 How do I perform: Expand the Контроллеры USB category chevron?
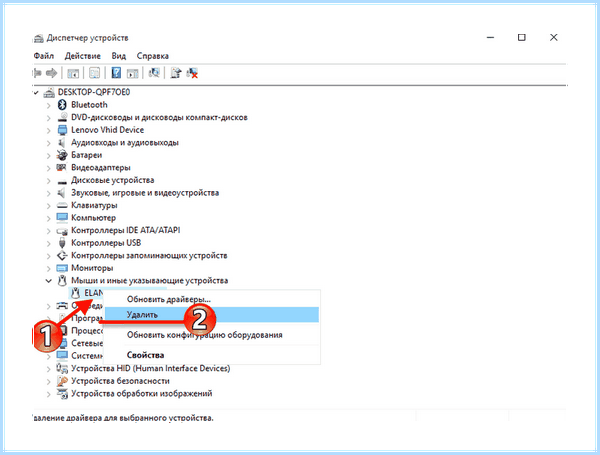pos(48,243)
